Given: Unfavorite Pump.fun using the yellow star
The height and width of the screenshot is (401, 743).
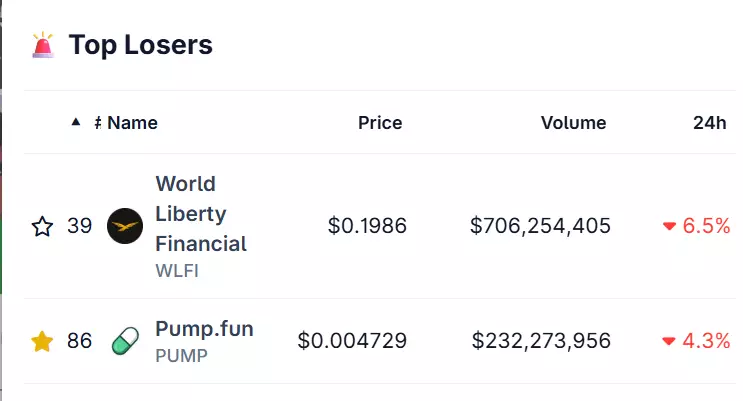Looking at the screenshot, I should 42,341.
